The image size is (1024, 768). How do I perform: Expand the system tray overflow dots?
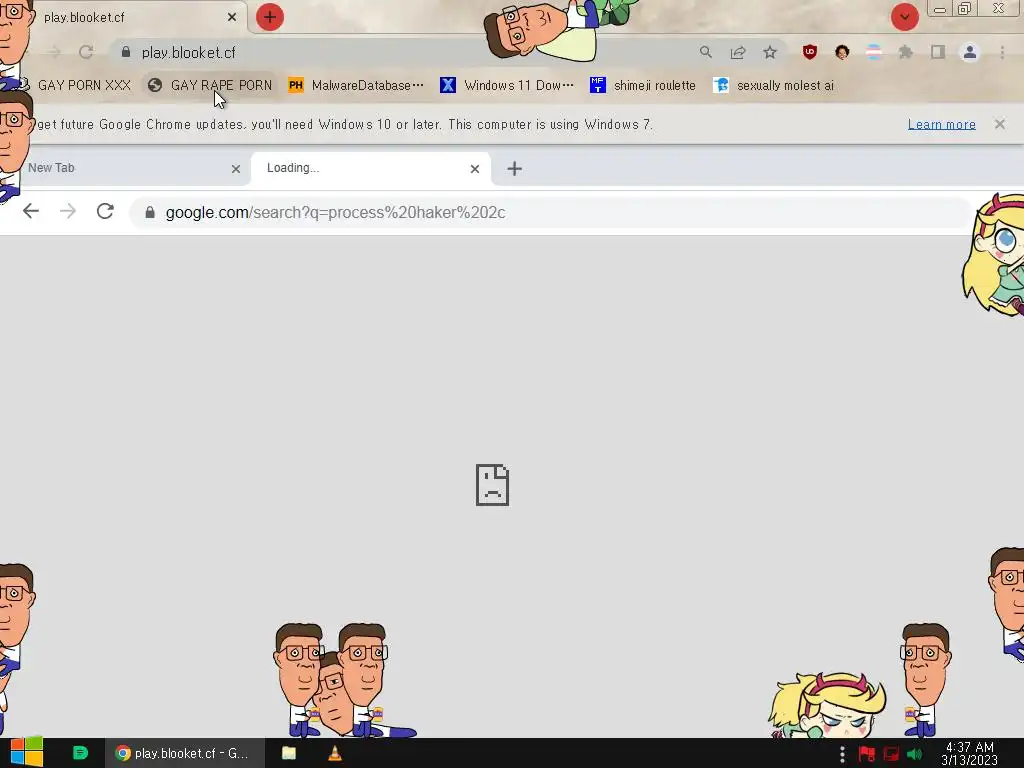coord(842,754)
